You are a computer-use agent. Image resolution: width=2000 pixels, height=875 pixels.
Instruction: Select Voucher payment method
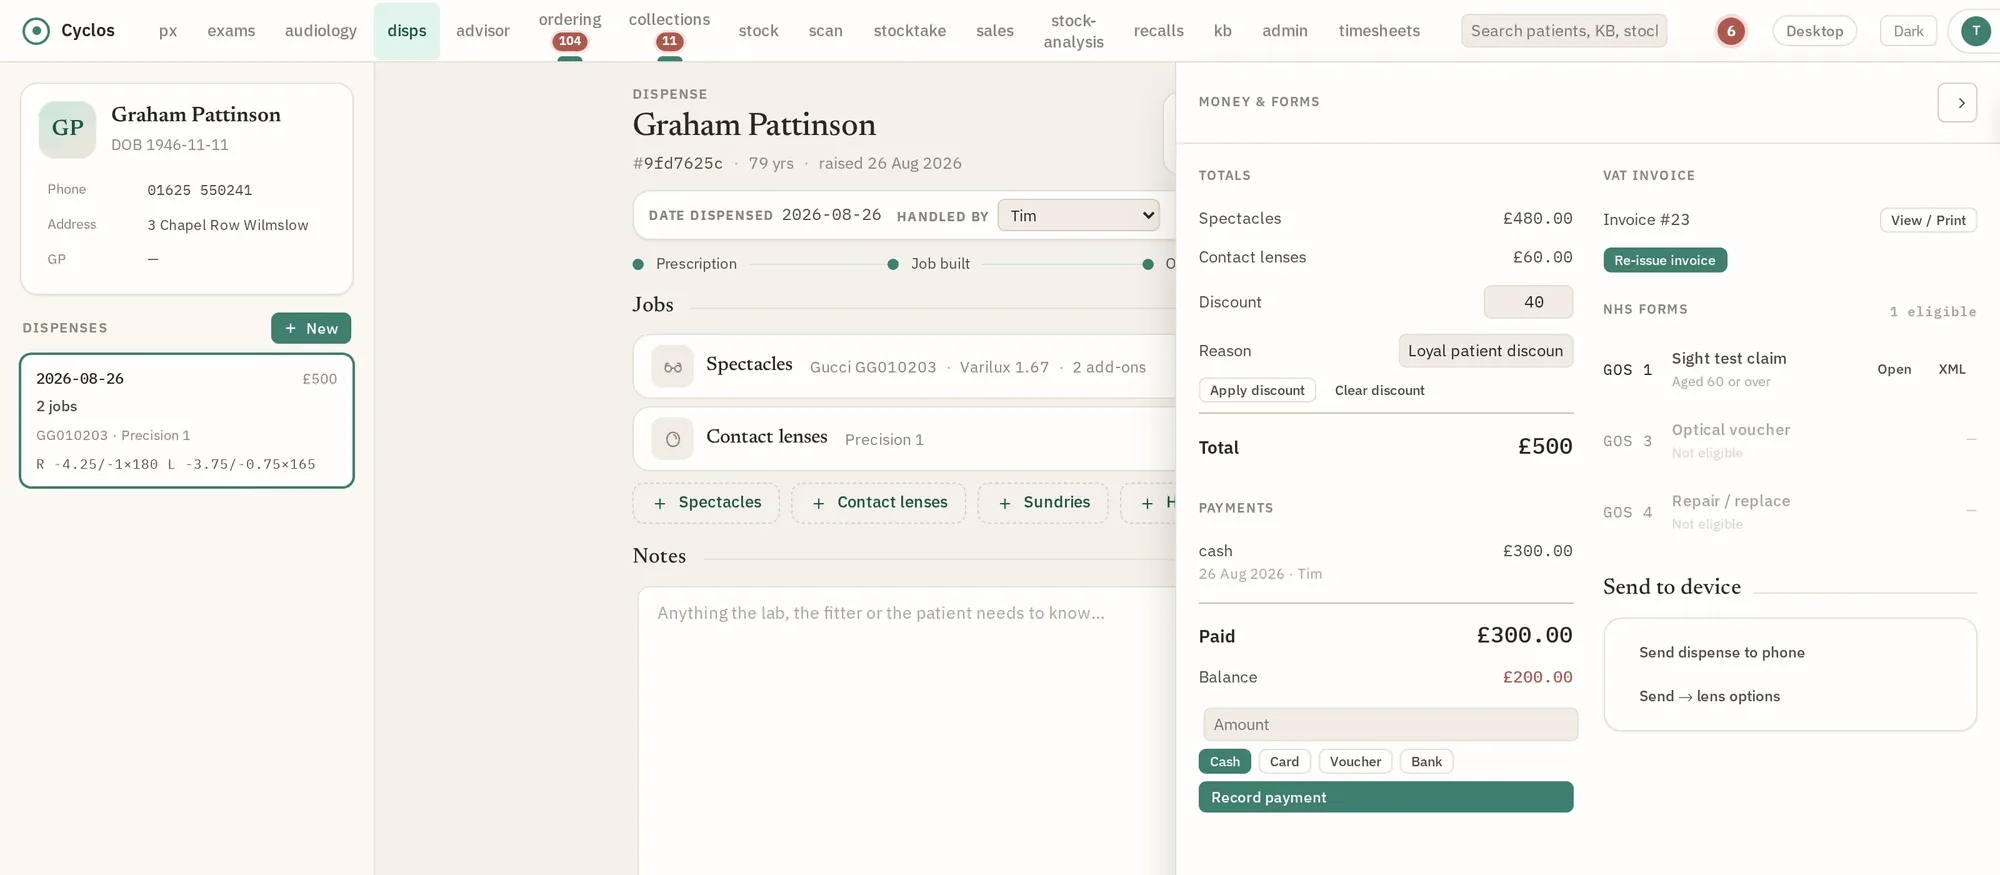pos(1355,761)
